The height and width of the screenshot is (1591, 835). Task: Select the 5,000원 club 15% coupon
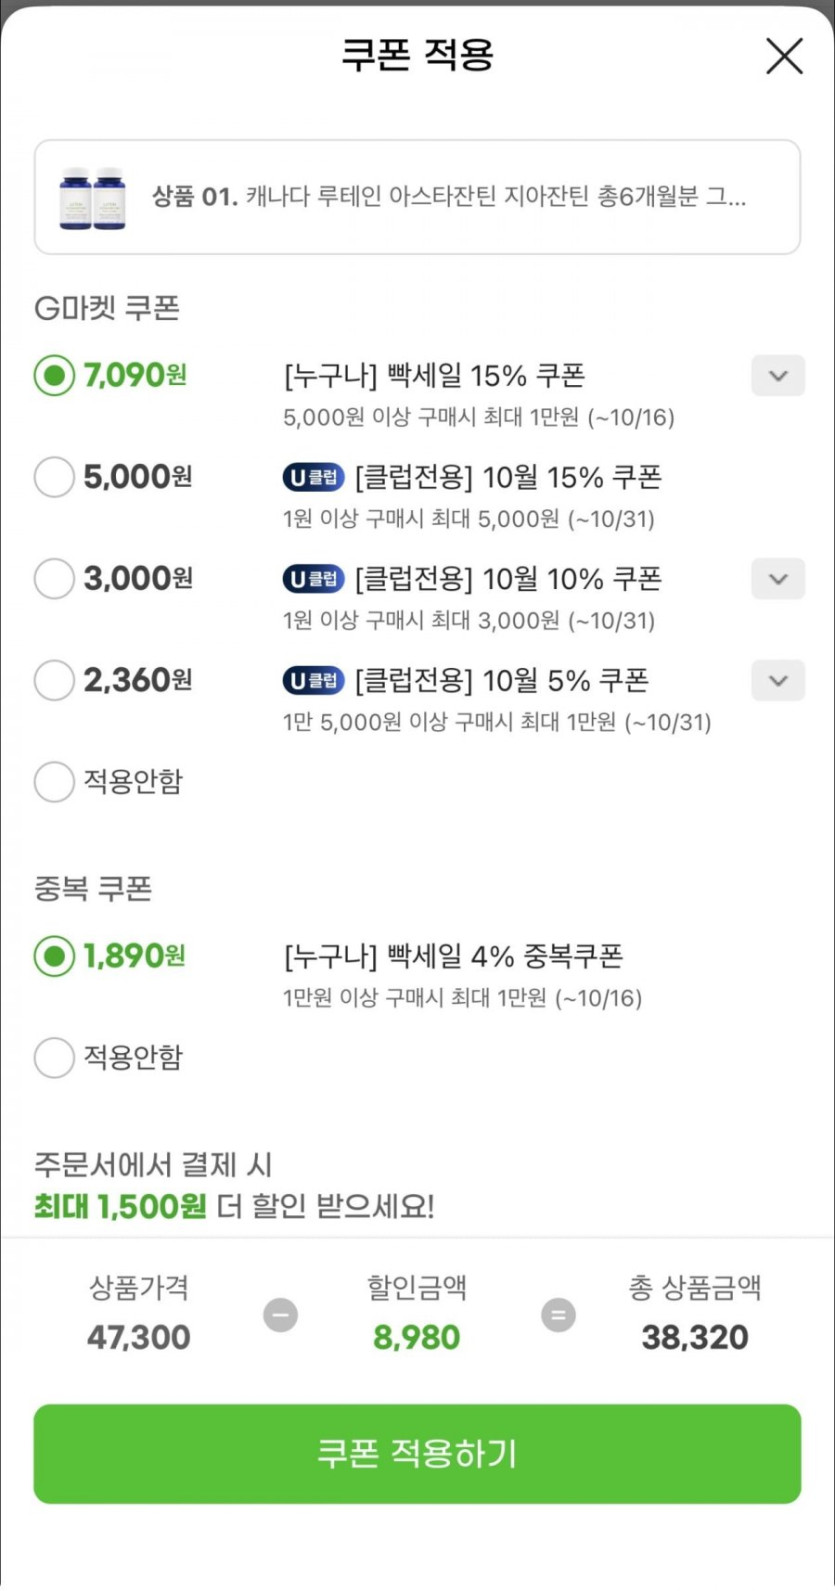click(x=54, y=477)
